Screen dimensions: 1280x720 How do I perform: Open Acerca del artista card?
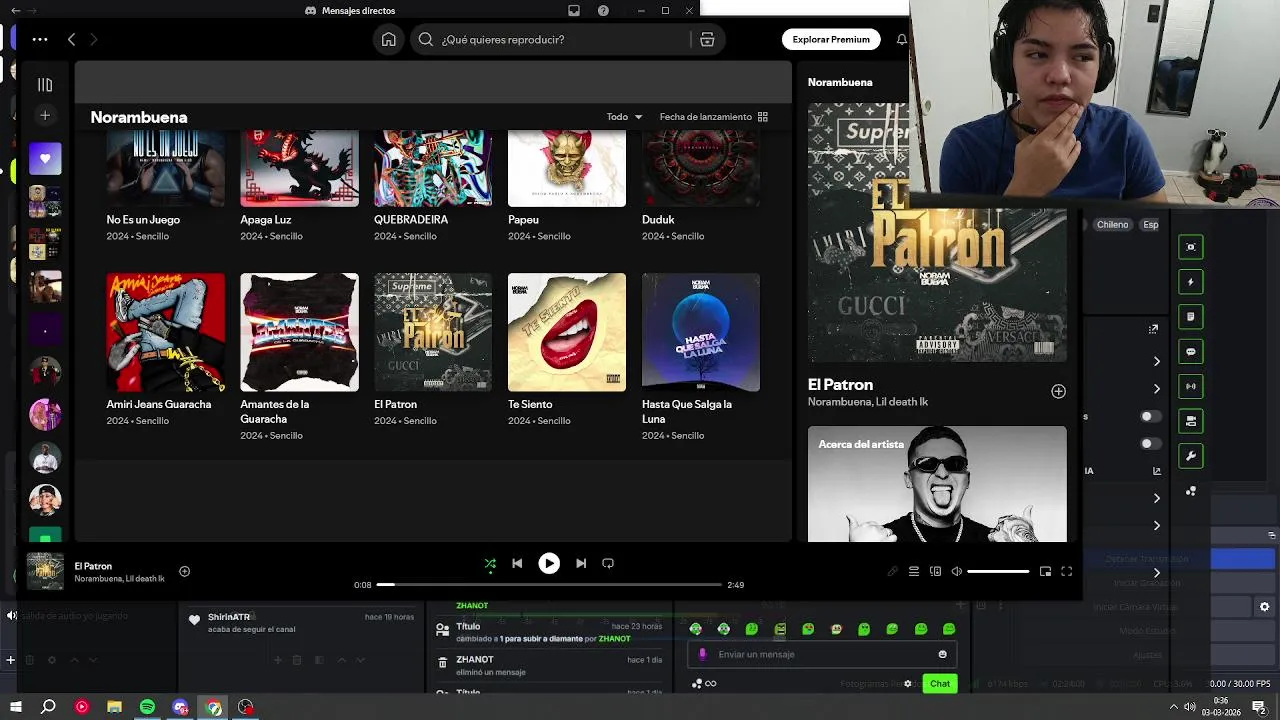tap(937, 484)
